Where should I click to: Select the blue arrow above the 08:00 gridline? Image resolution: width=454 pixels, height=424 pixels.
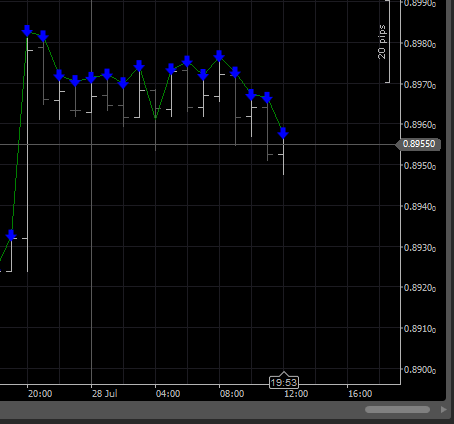point(219,56)
